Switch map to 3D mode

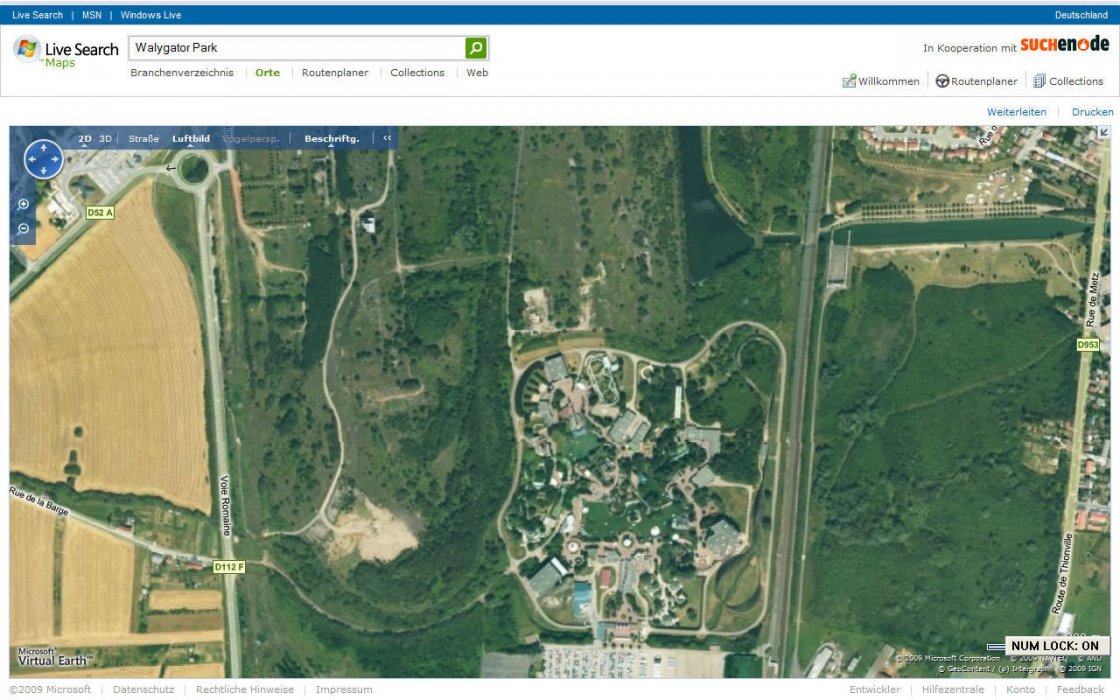tap(105, 139)
